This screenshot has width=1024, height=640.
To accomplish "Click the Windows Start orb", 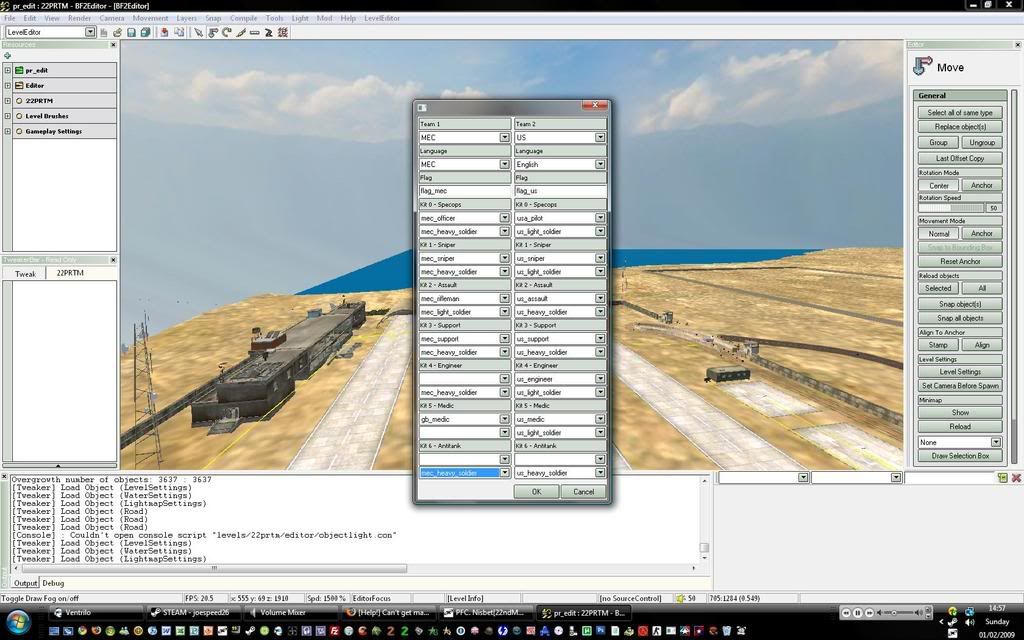I will (x=17, y=621).
